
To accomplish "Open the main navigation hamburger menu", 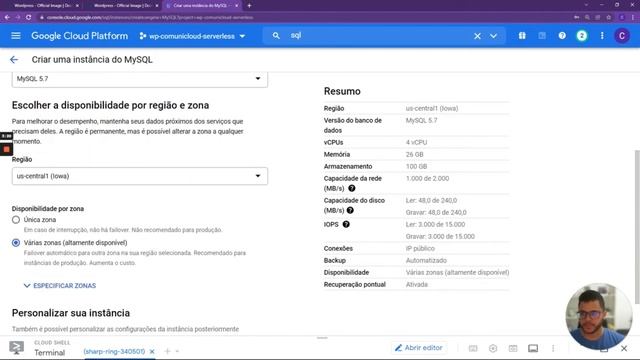I will [x=16, y=36].
